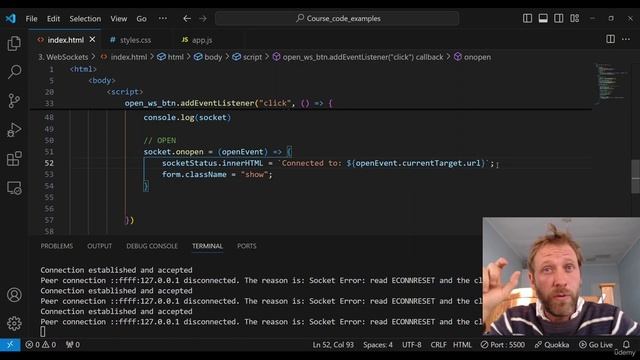
Task: Change indentation via Spaces: 4
Action: click(378, 345)
